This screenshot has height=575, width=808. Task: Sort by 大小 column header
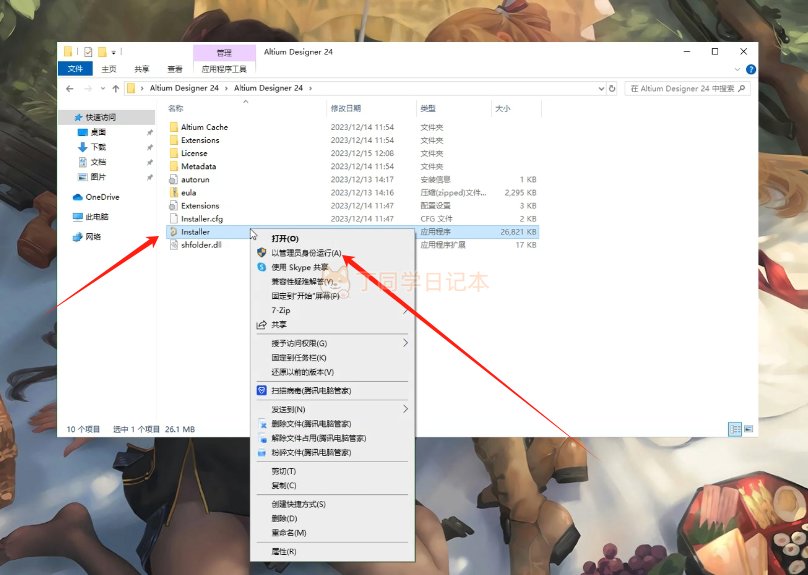click(x=516, y=108)
